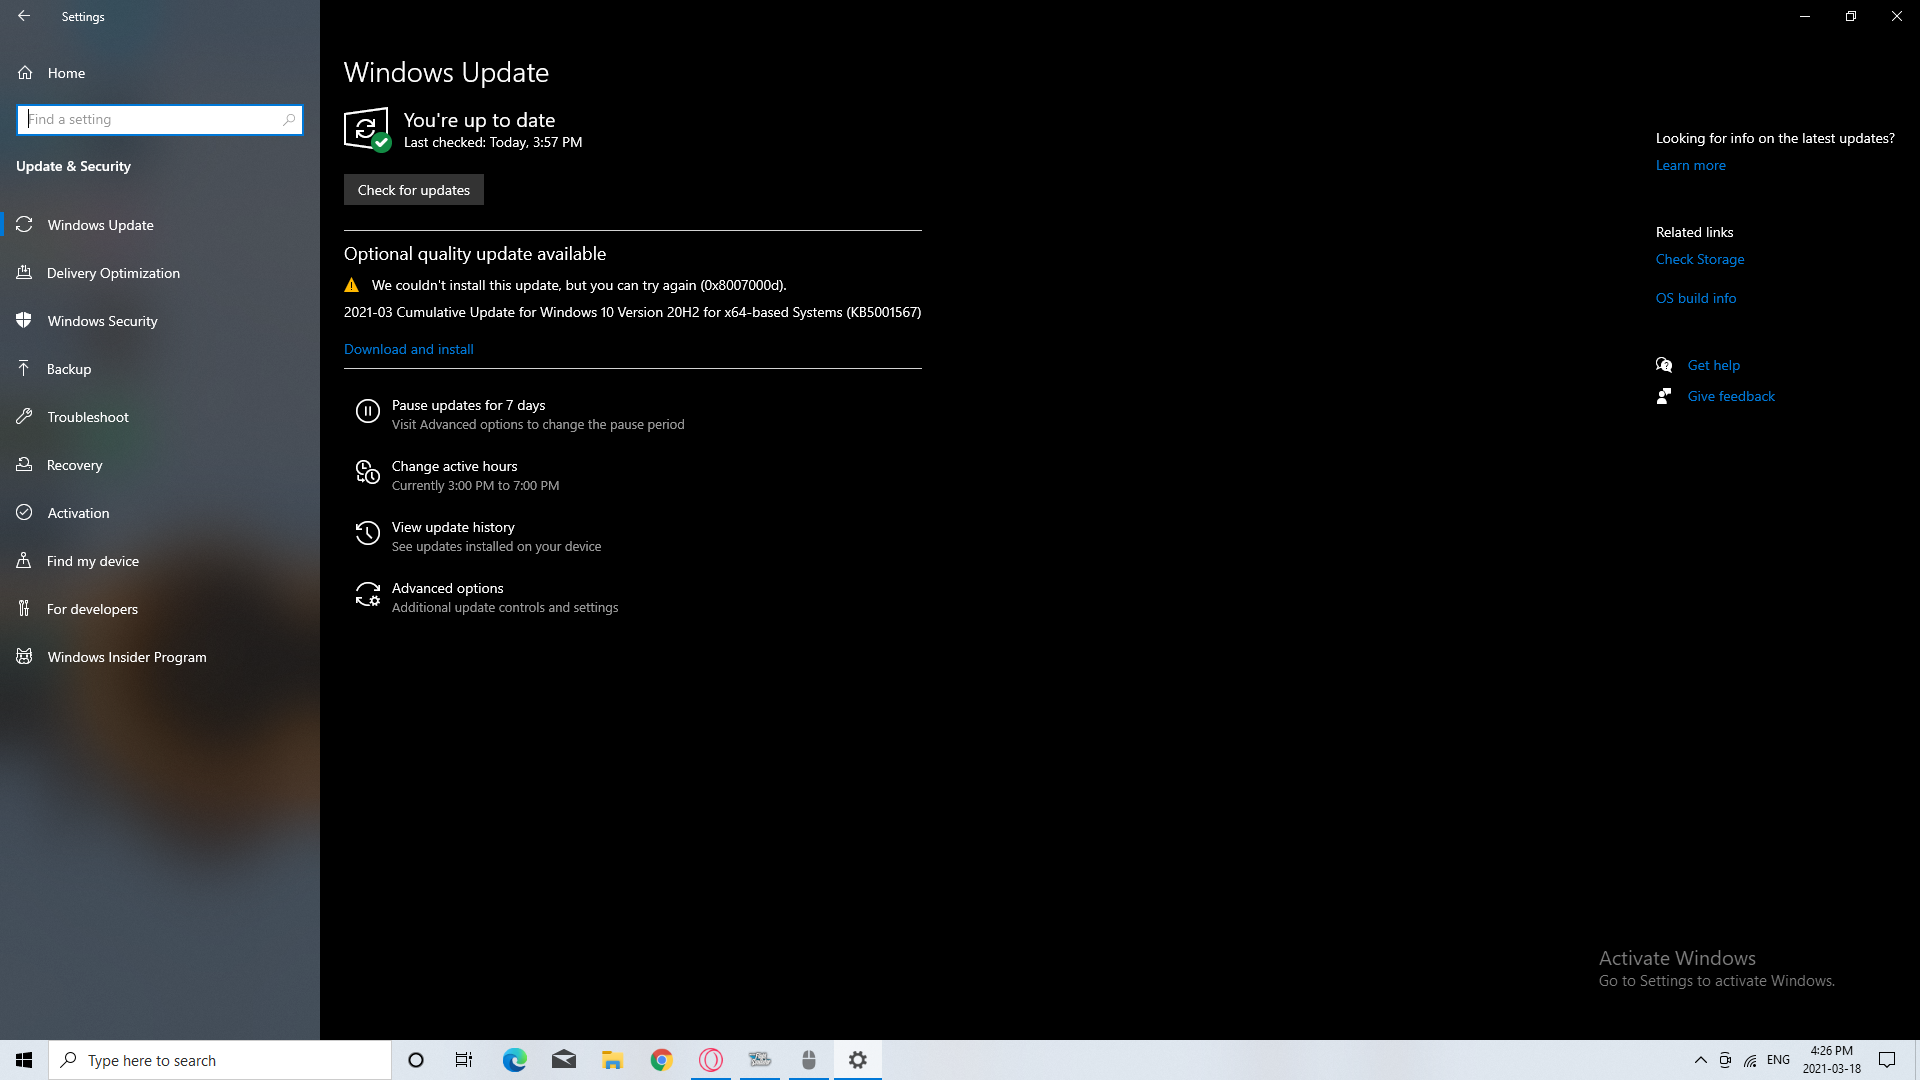Click Check Storage link

click(1700, 259)
